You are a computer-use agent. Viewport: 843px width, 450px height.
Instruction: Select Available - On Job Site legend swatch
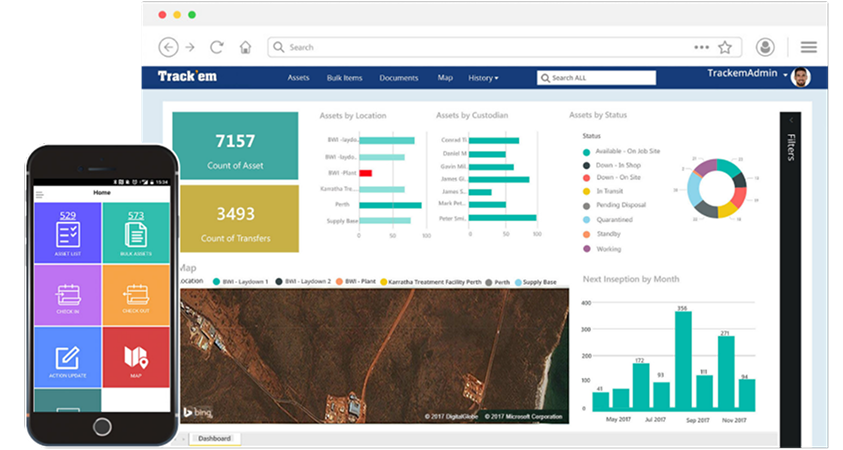point(587,152)
